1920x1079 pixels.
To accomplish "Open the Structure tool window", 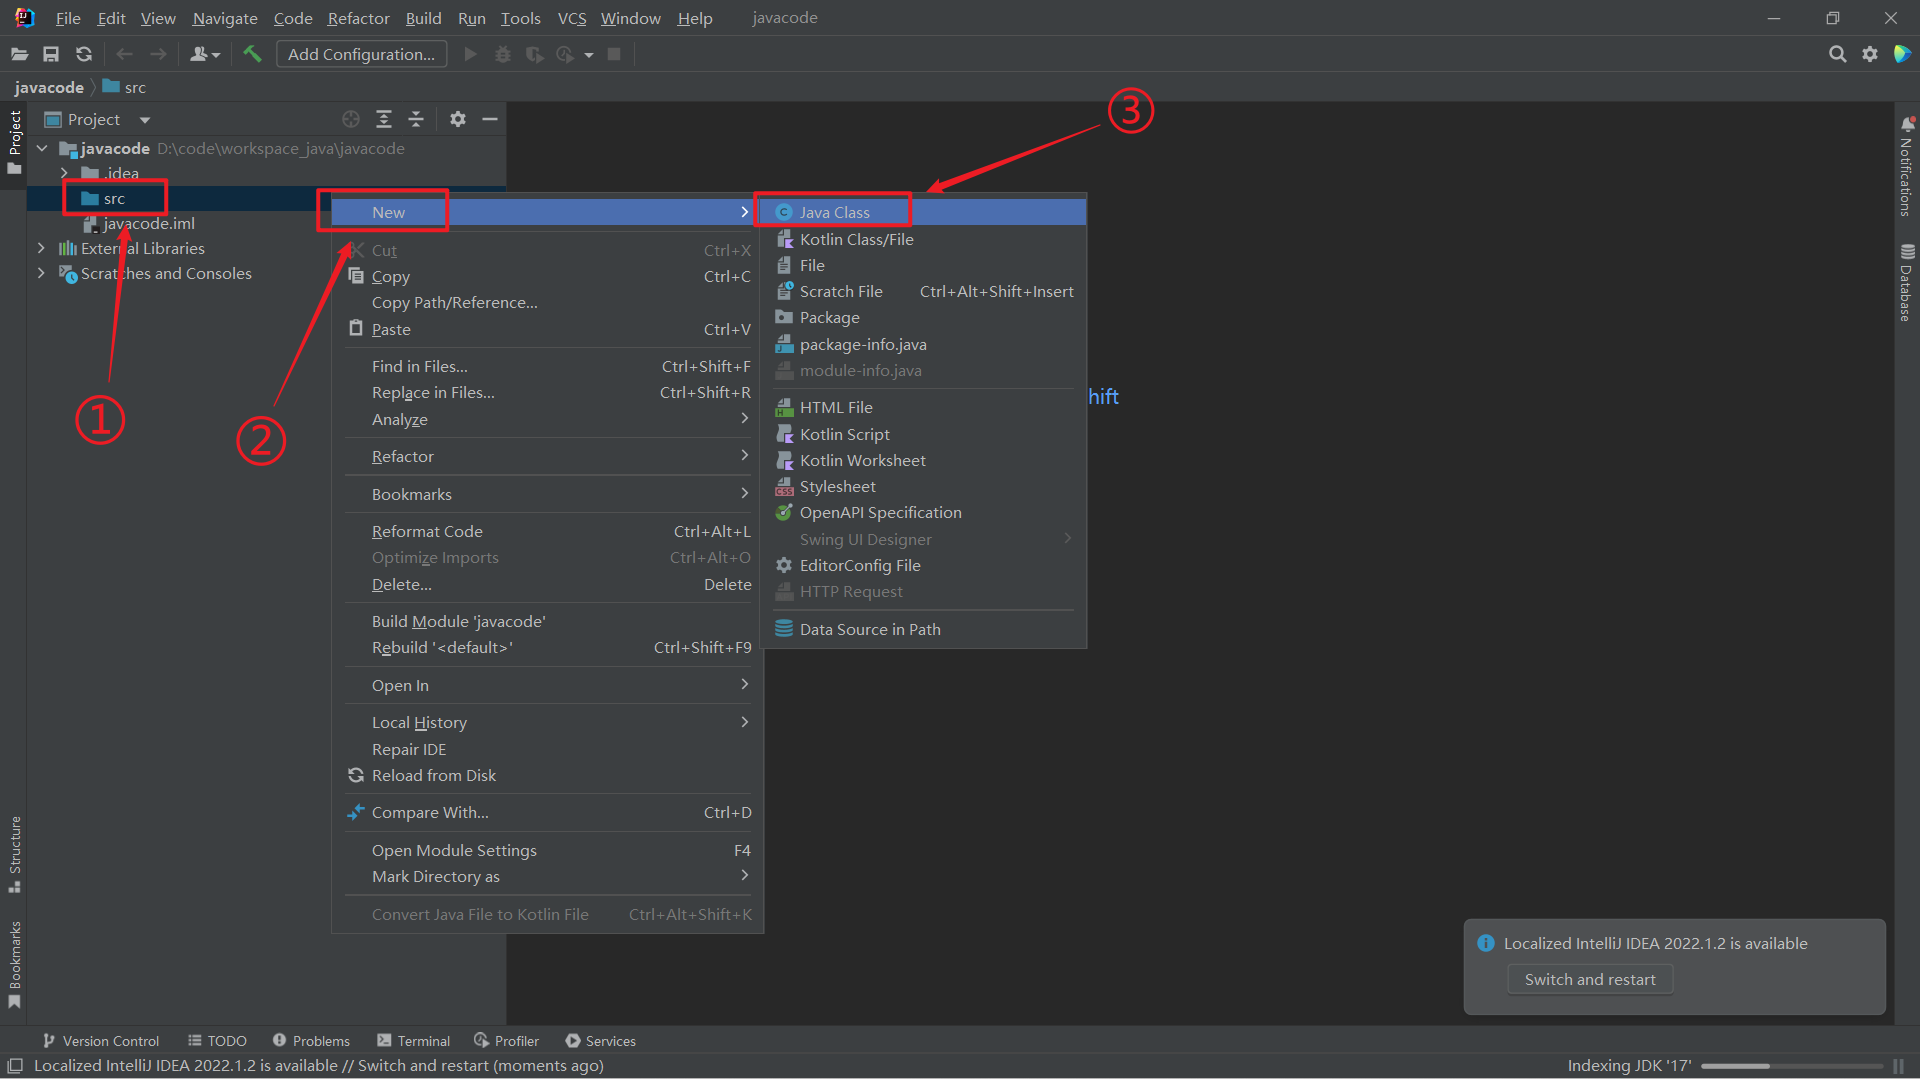I will pyautogui.click(x=15, y=855).
